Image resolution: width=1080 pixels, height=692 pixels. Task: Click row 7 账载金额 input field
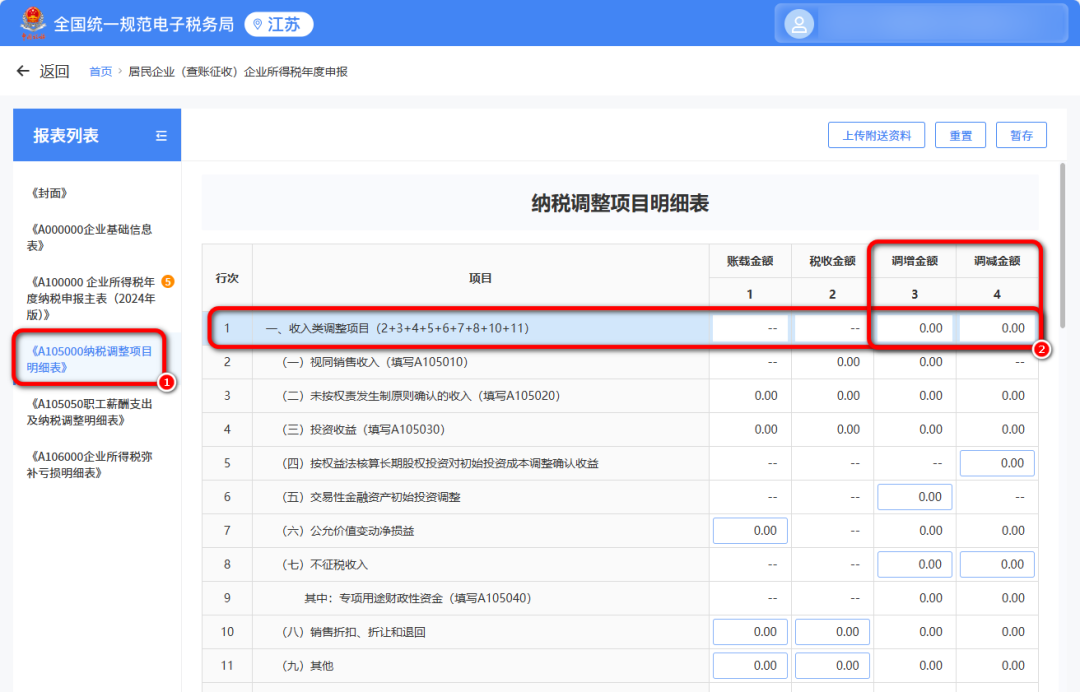point(750,531)
